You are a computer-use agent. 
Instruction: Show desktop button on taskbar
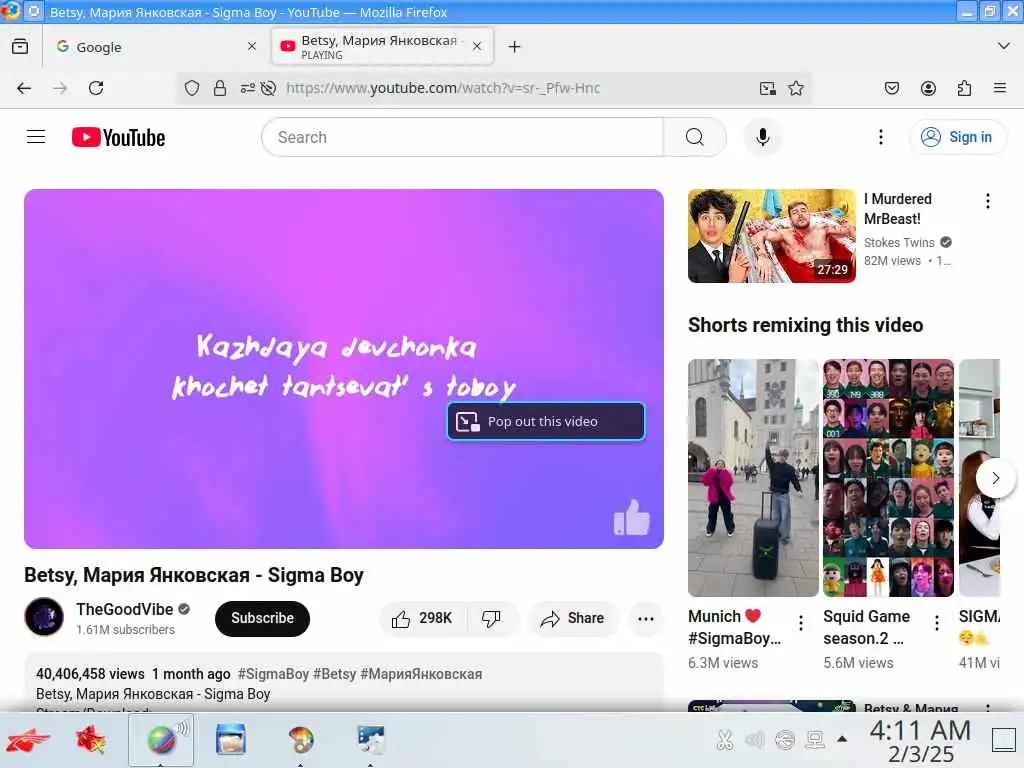pos(1003,740)
